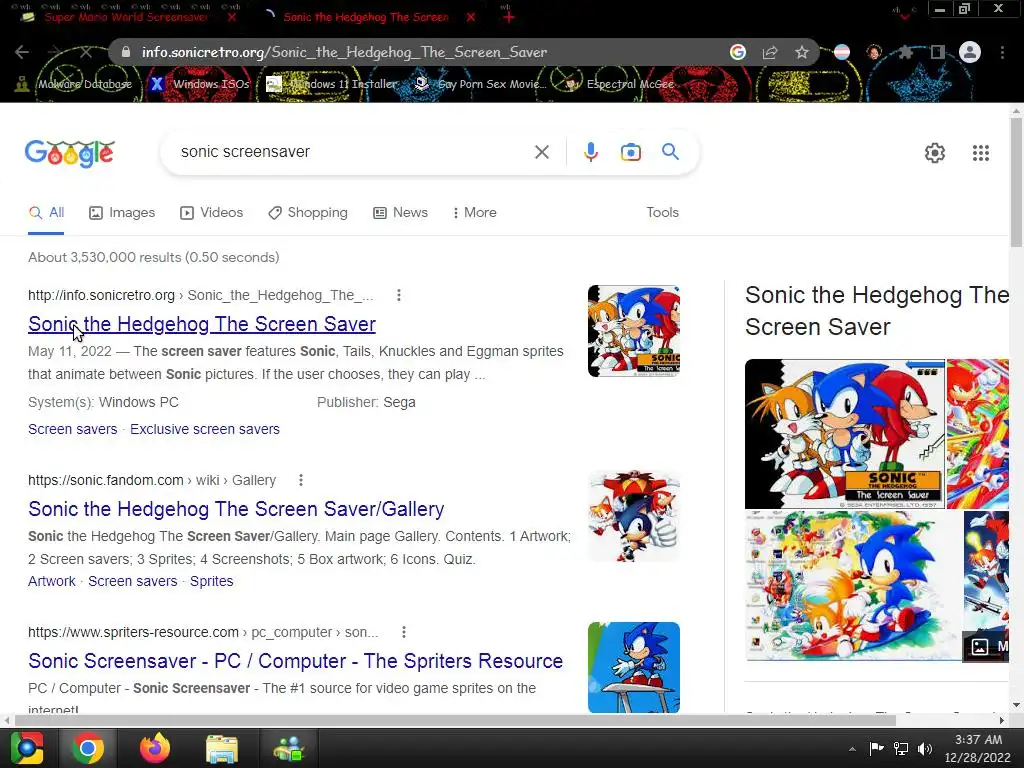Start voice search with the microphone icon

[x=590, y=152]
